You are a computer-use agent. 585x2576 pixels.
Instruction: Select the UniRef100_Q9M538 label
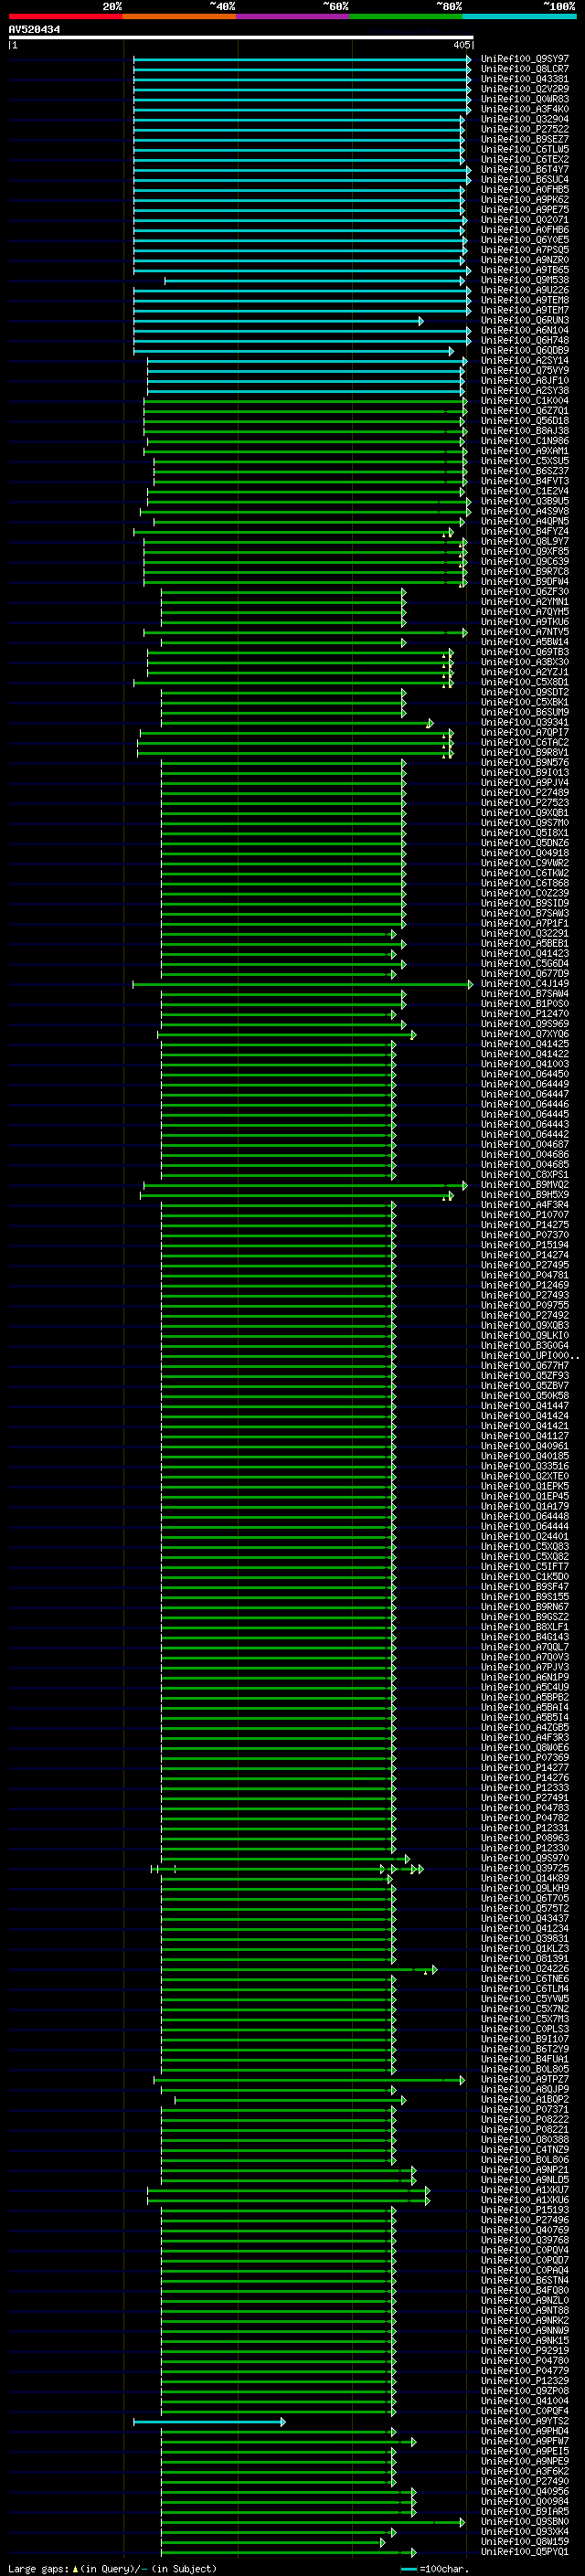[x=525, y=281]
